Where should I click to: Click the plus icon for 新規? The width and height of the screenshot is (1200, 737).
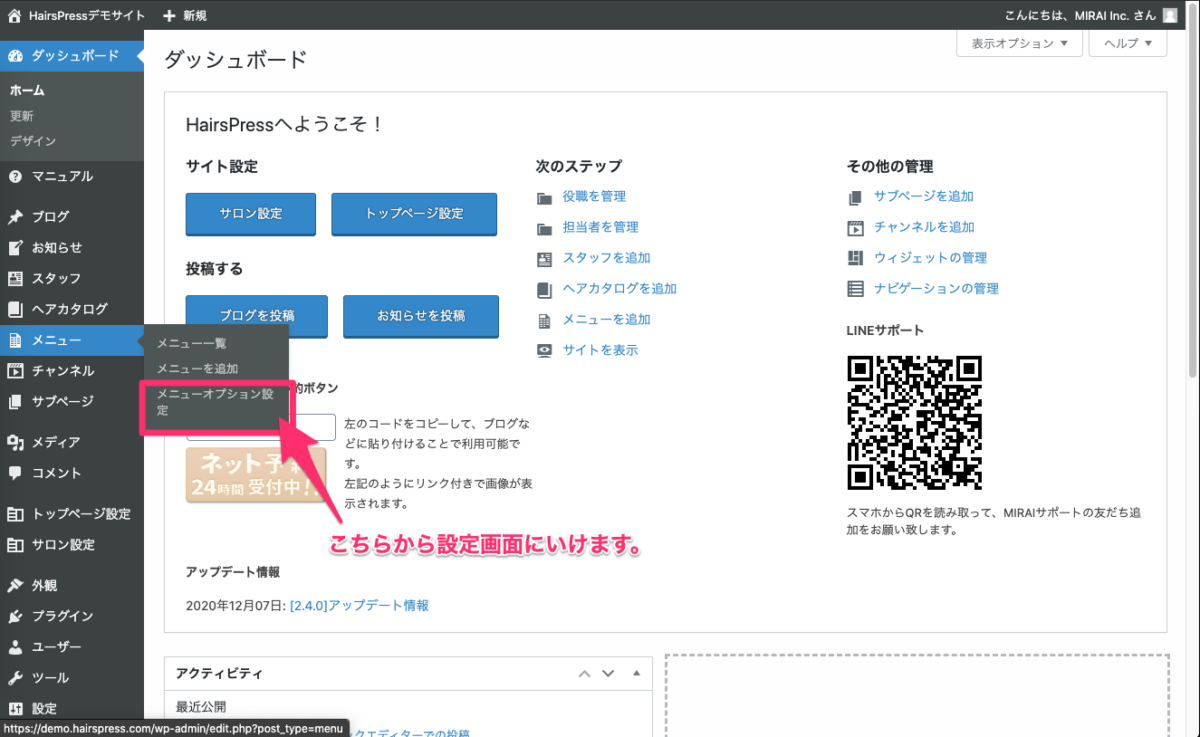pyautogui.click(x=168, y=16)
